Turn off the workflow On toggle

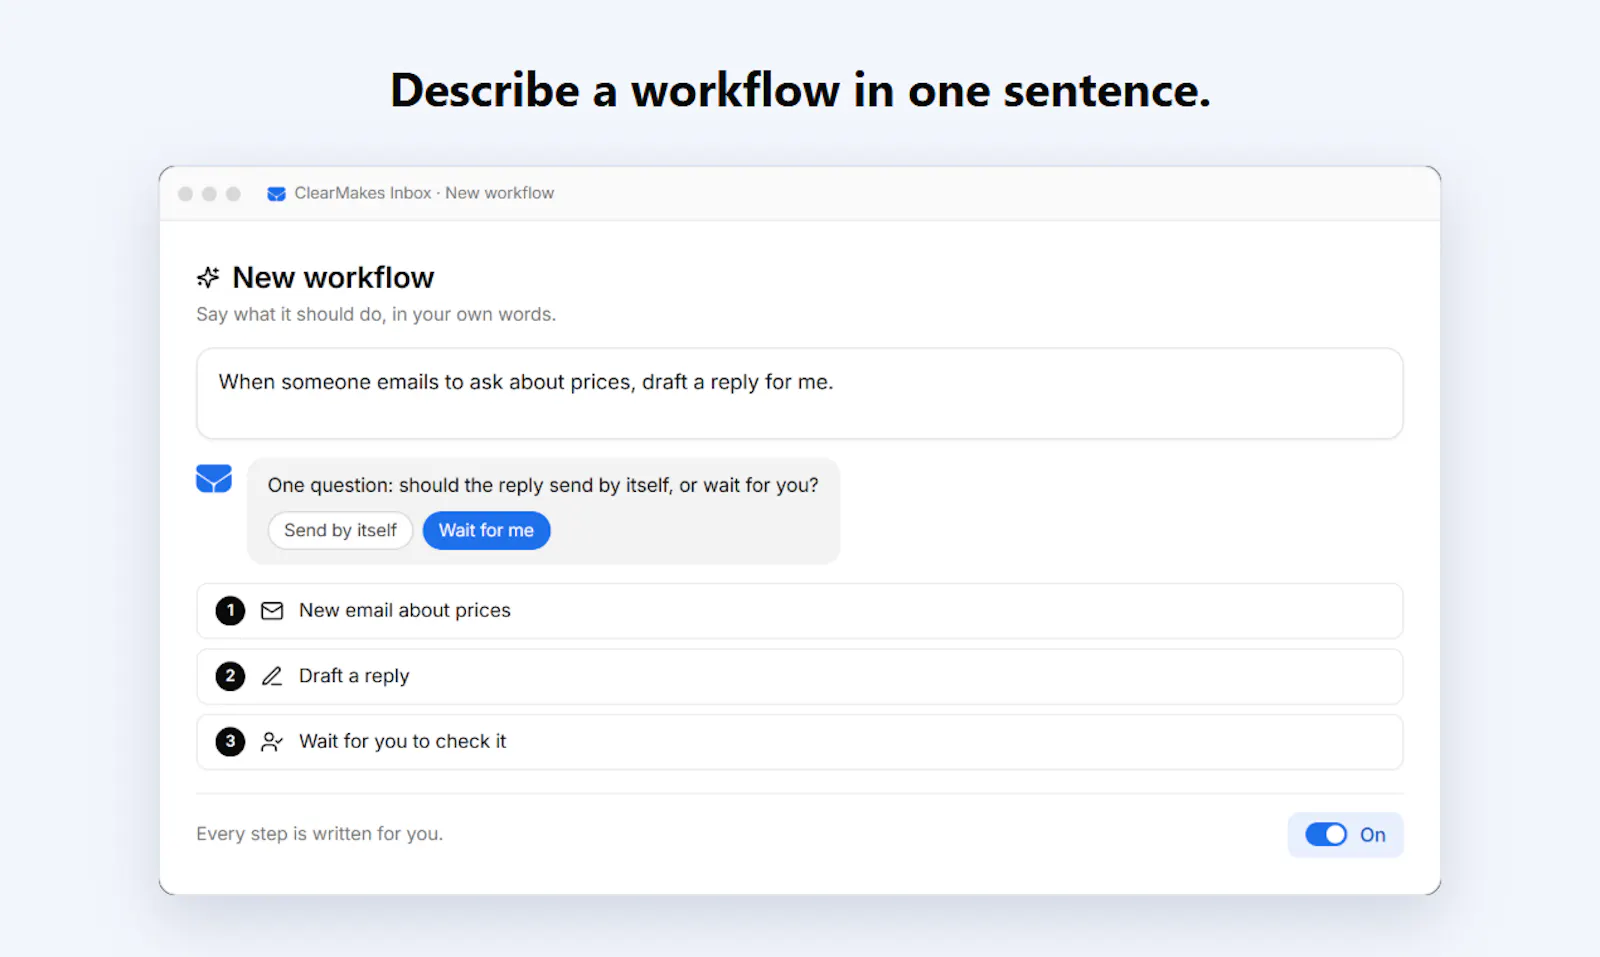click(1326, 835)
